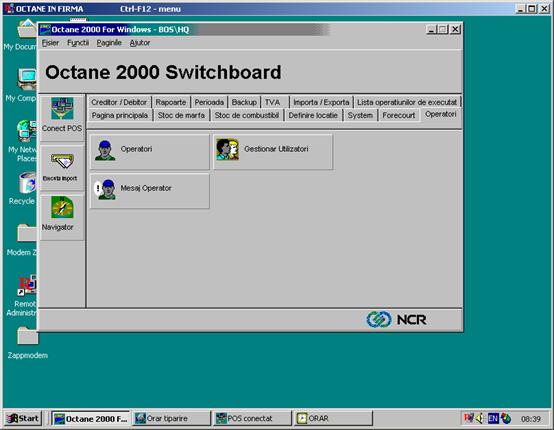Select the Backup tab

tap(244, 102)
